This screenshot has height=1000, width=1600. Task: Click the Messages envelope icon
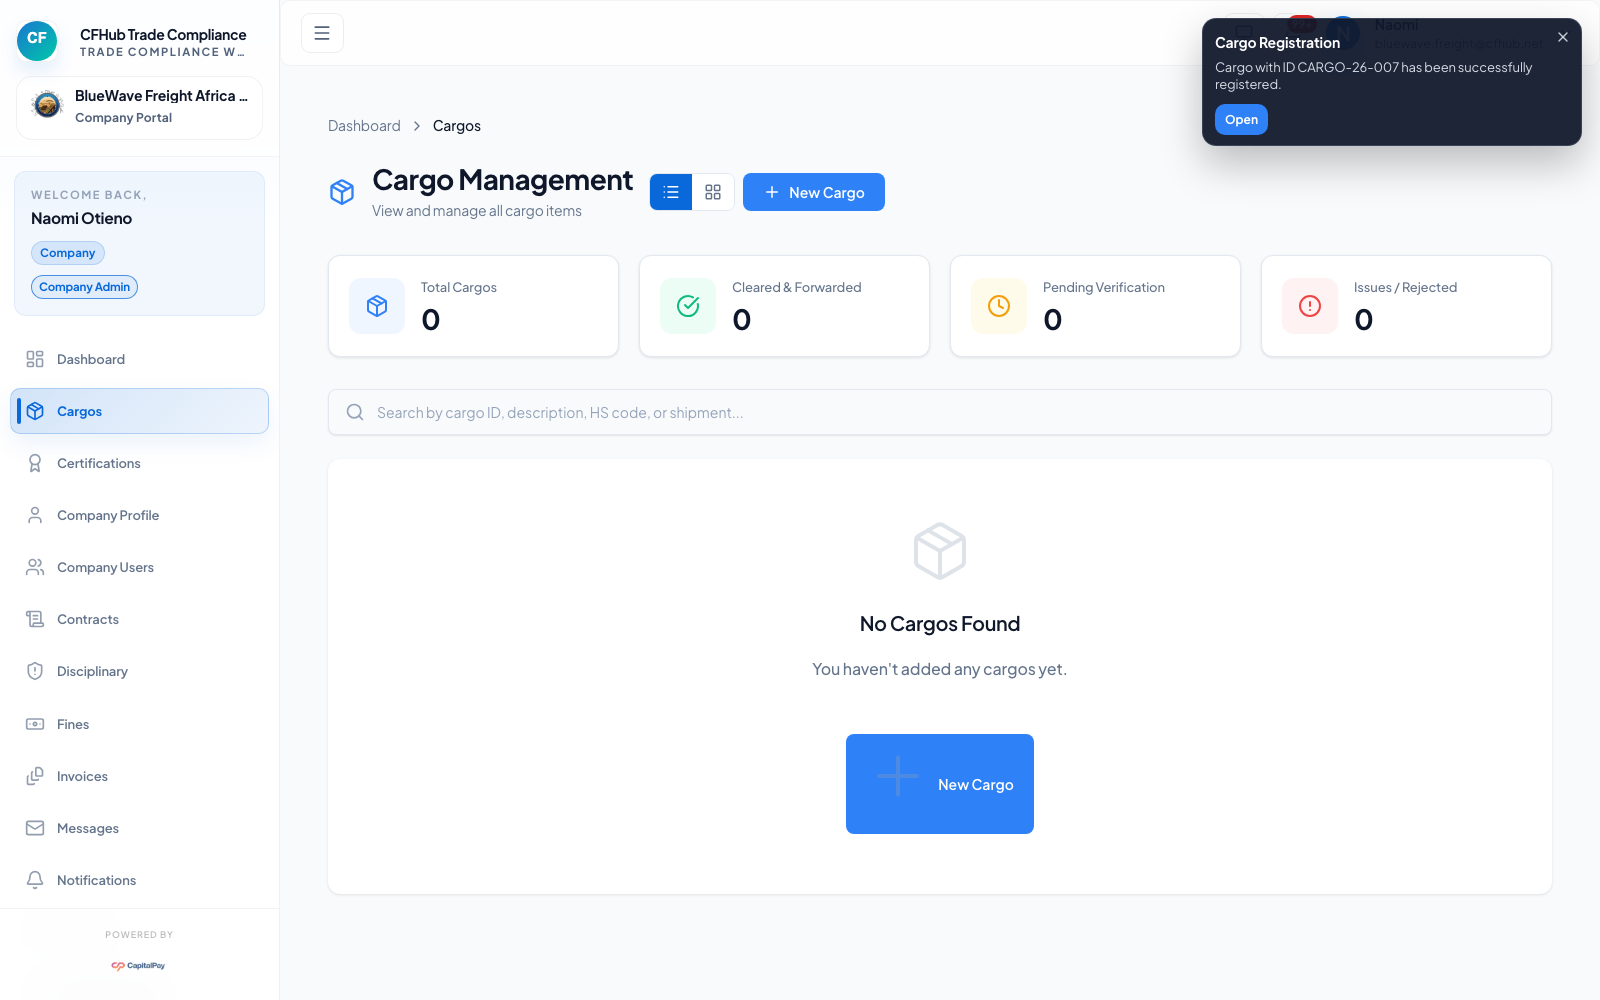[35, 828]
